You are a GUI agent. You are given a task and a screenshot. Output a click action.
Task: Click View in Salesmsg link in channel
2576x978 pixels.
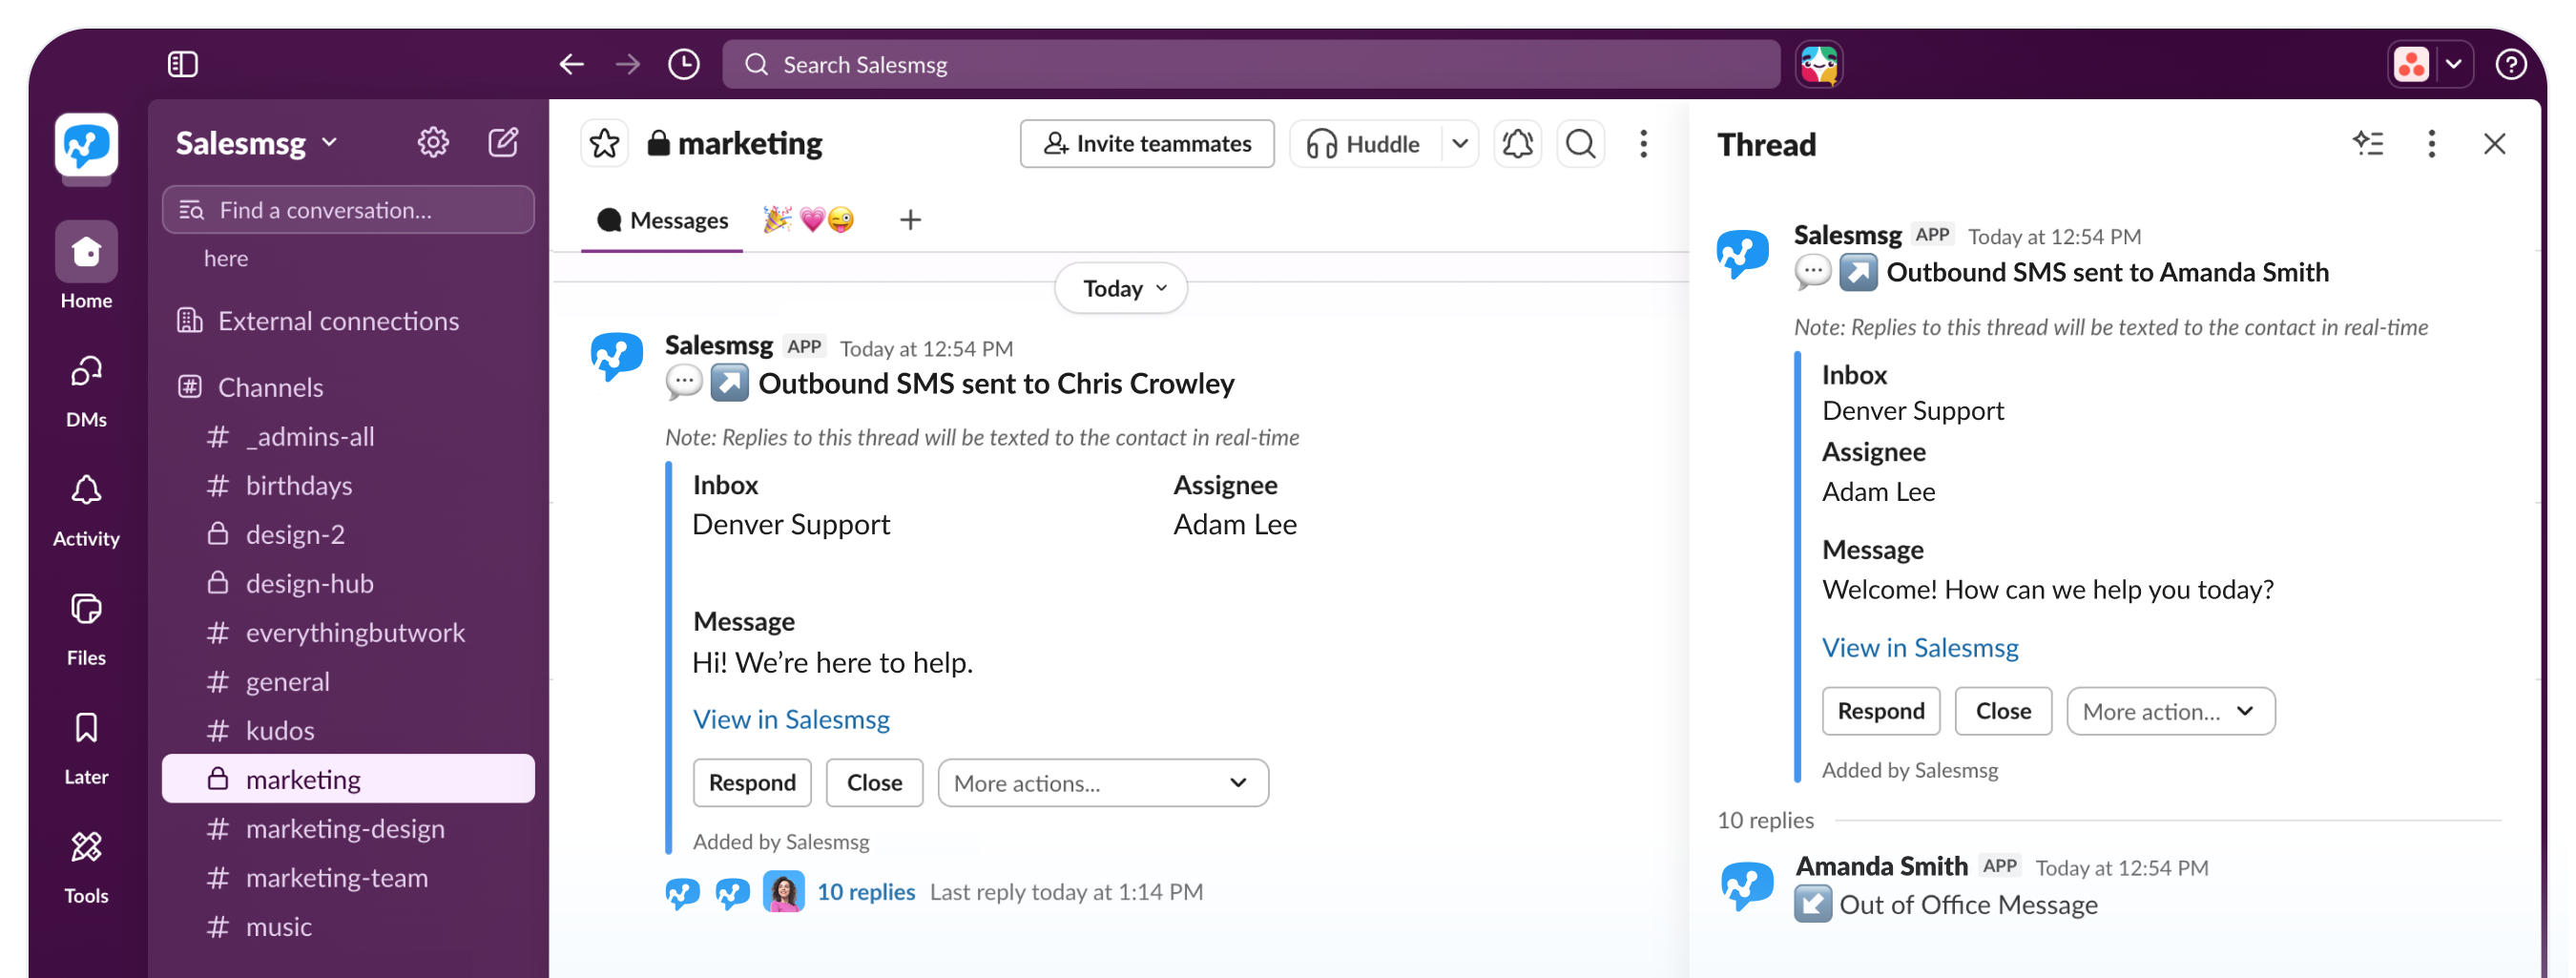(791, 720)
